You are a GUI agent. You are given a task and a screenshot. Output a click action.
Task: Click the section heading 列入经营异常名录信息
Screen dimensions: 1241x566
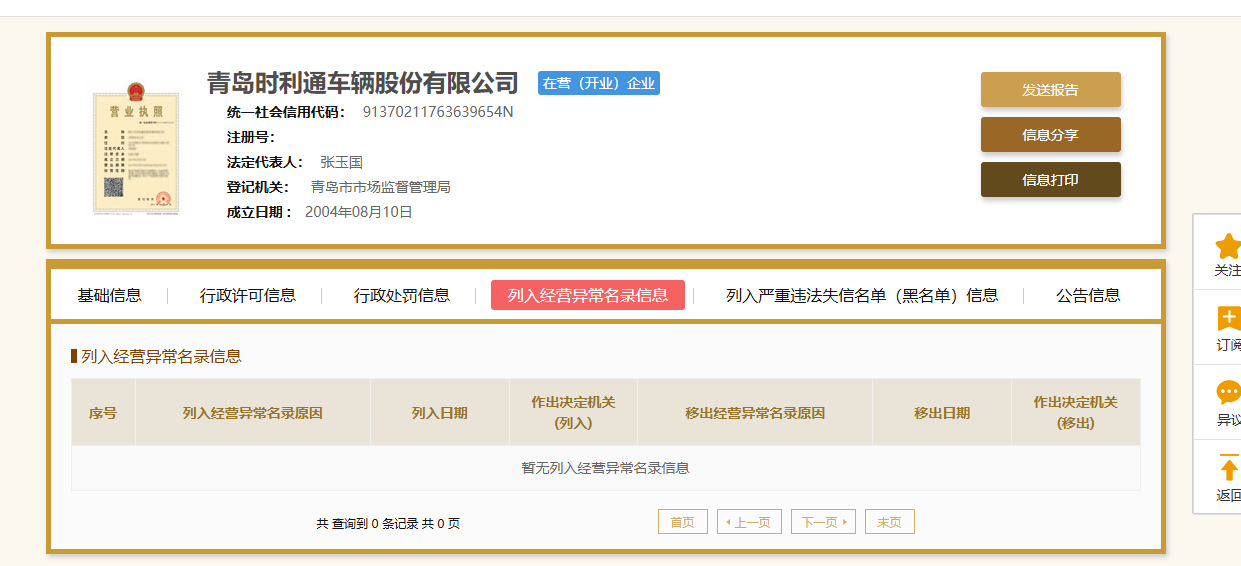(161, 356)
